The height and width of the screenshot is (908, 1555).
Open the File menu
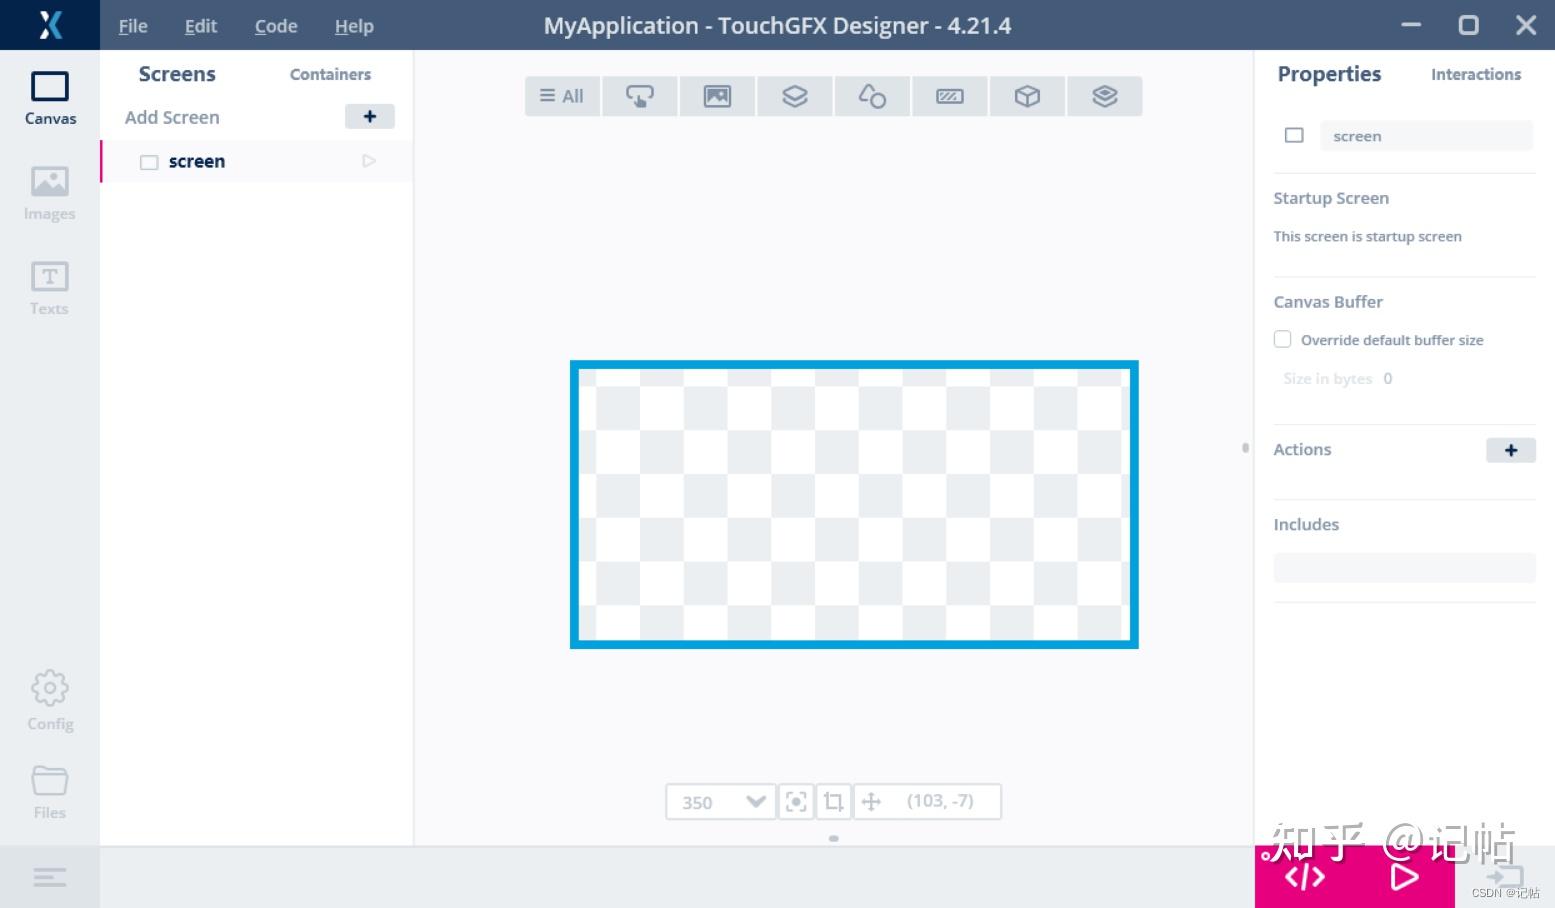(132, 26)
